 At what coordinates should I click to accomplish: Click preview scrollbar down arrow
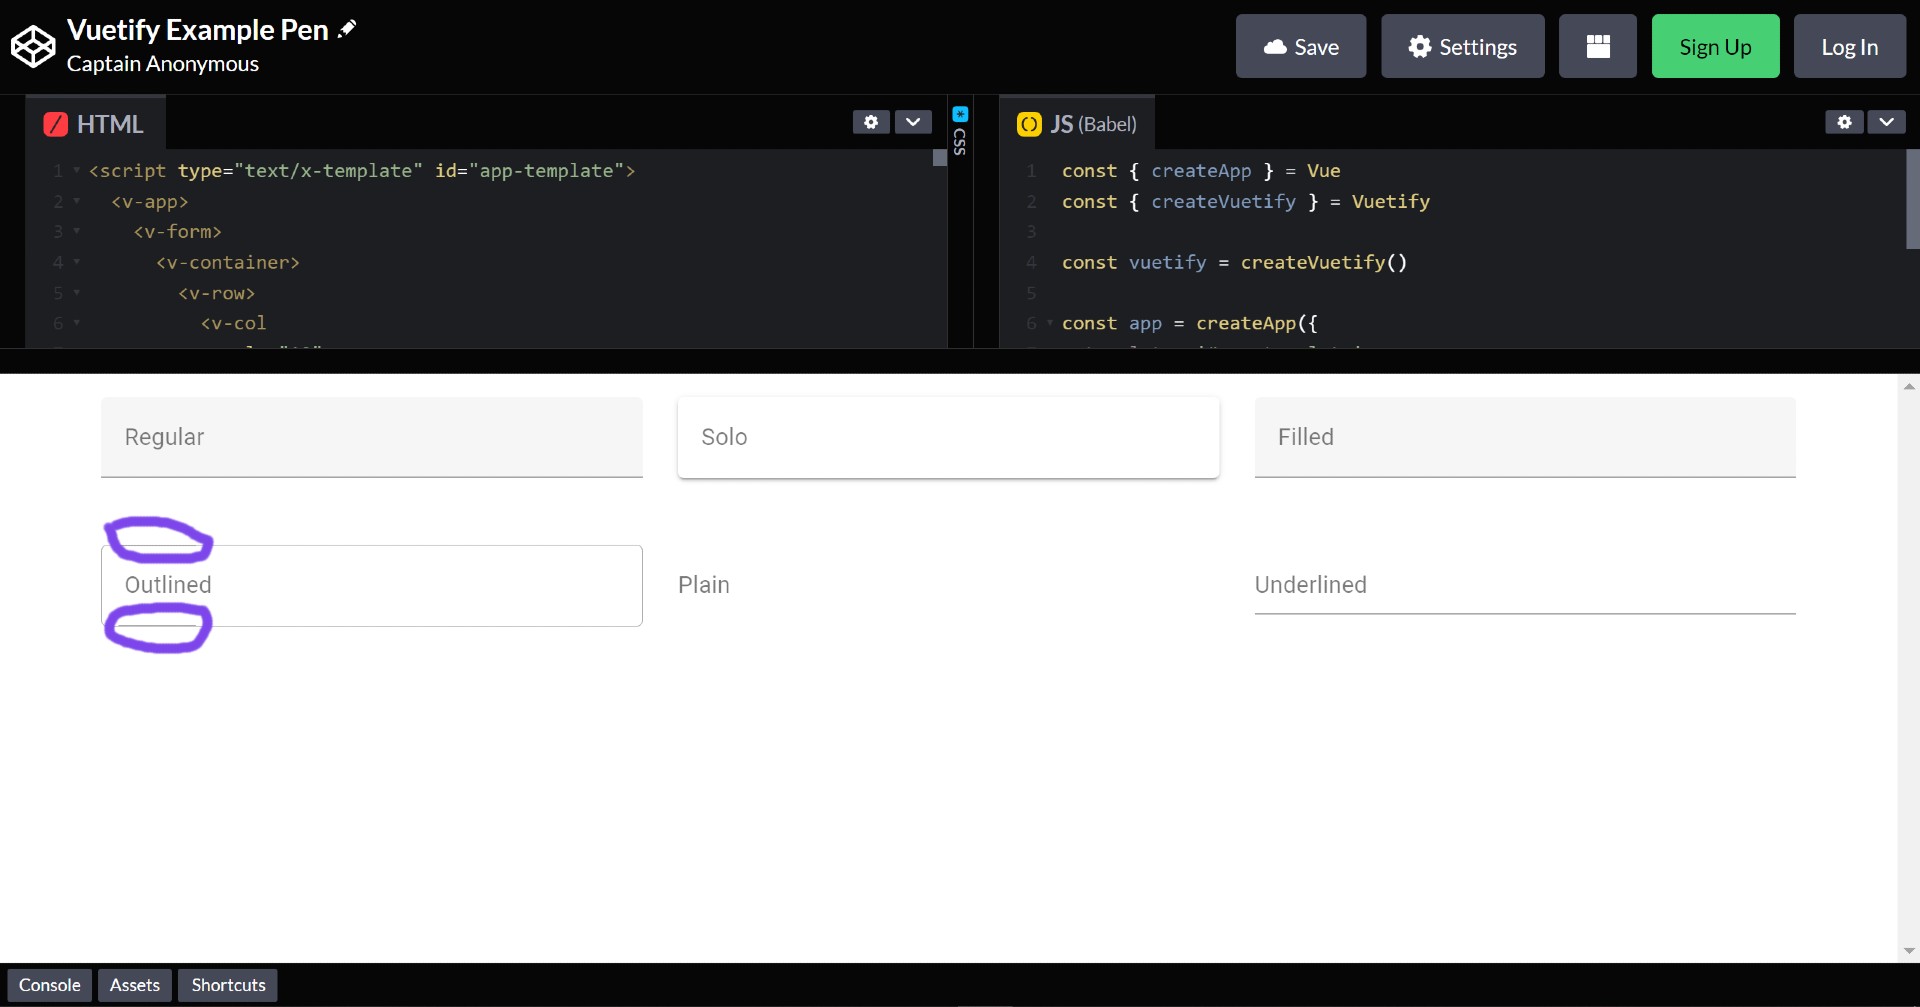(x=1909, y=951)
